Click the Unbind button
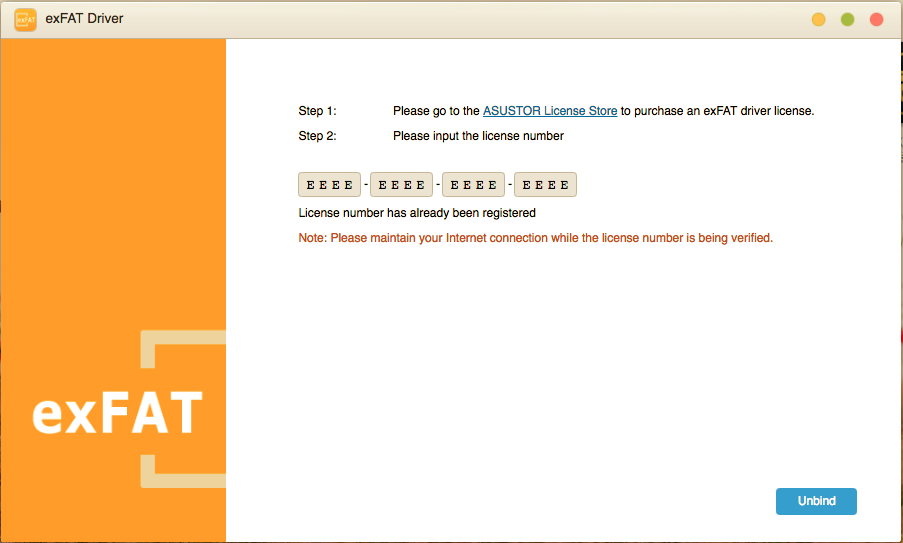This screenshot has width=903, height=543. pos(816,501)
